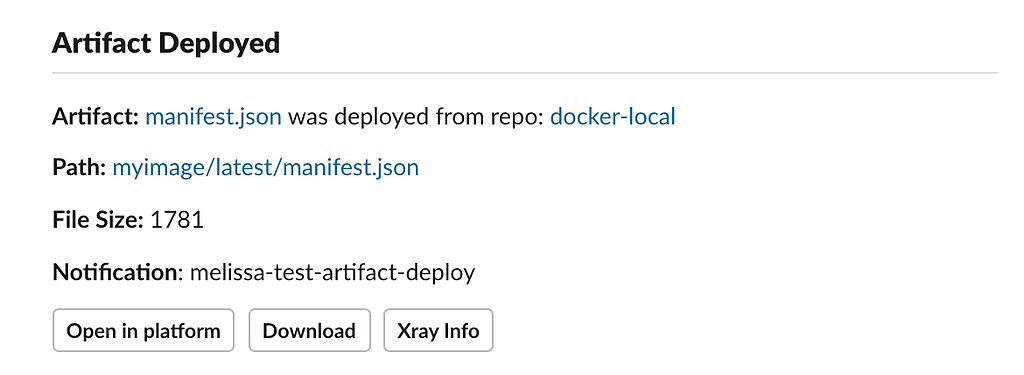Show Xray Info for the artifact
The width and height of the screenshot is (1024, 375).
[x=438, y=331]
